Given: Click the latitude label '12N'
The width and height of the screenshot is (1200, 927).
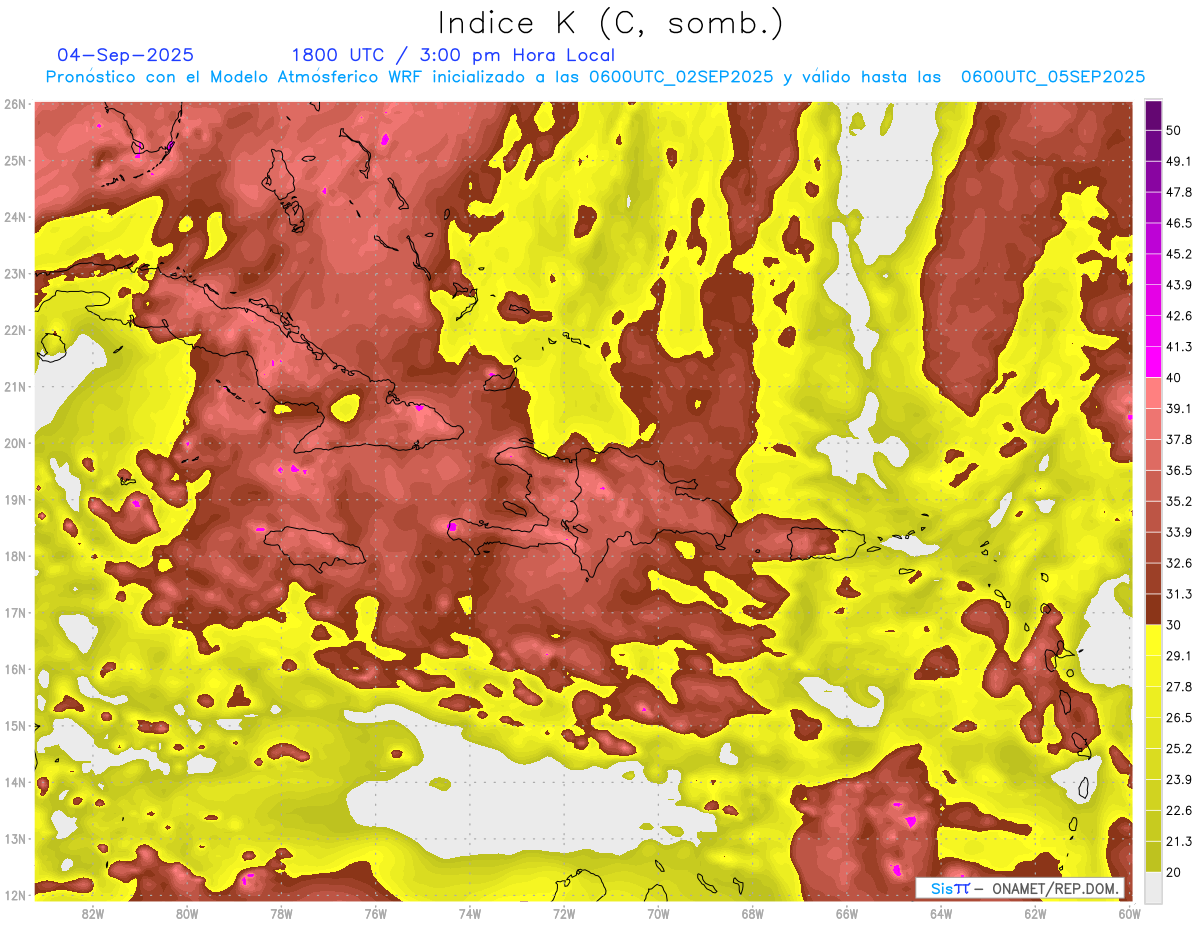Looking at the screenshot, I should tap(15, 895).
